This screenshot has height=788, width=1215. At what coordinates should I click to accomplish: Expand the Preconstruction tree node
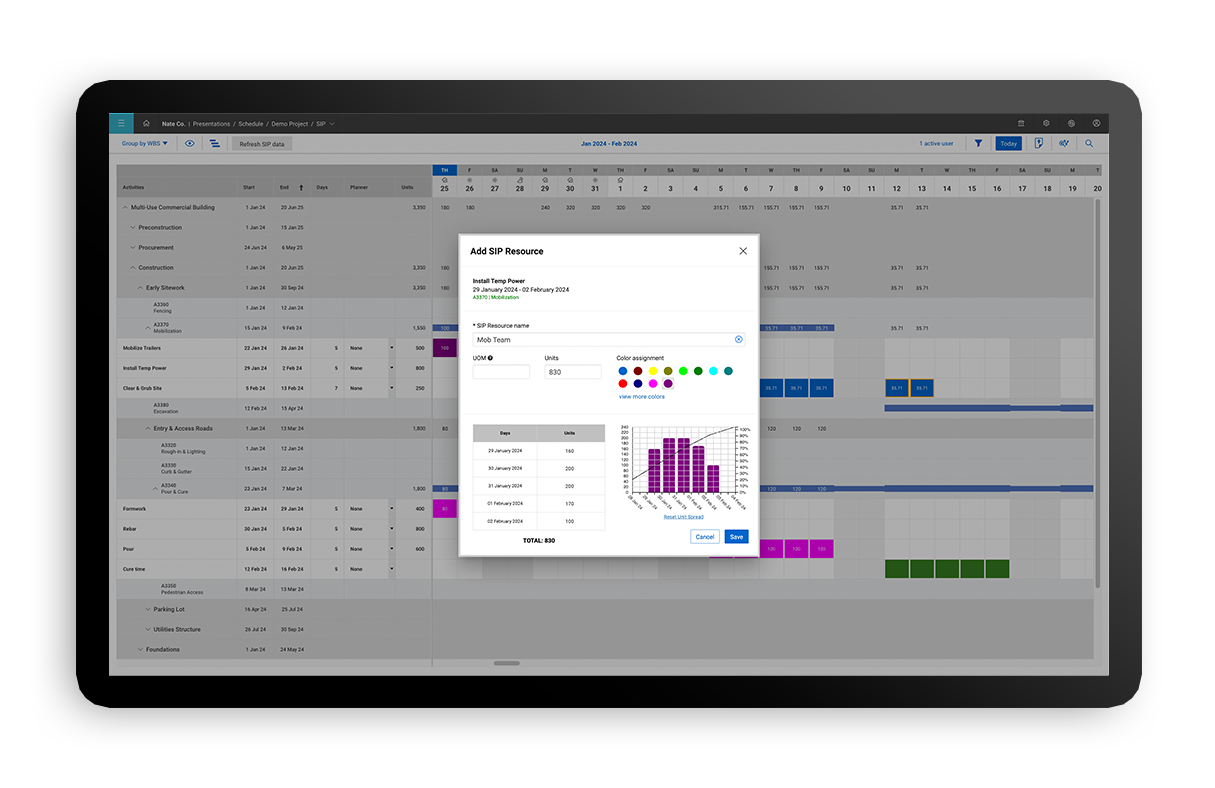click(132, 227)
